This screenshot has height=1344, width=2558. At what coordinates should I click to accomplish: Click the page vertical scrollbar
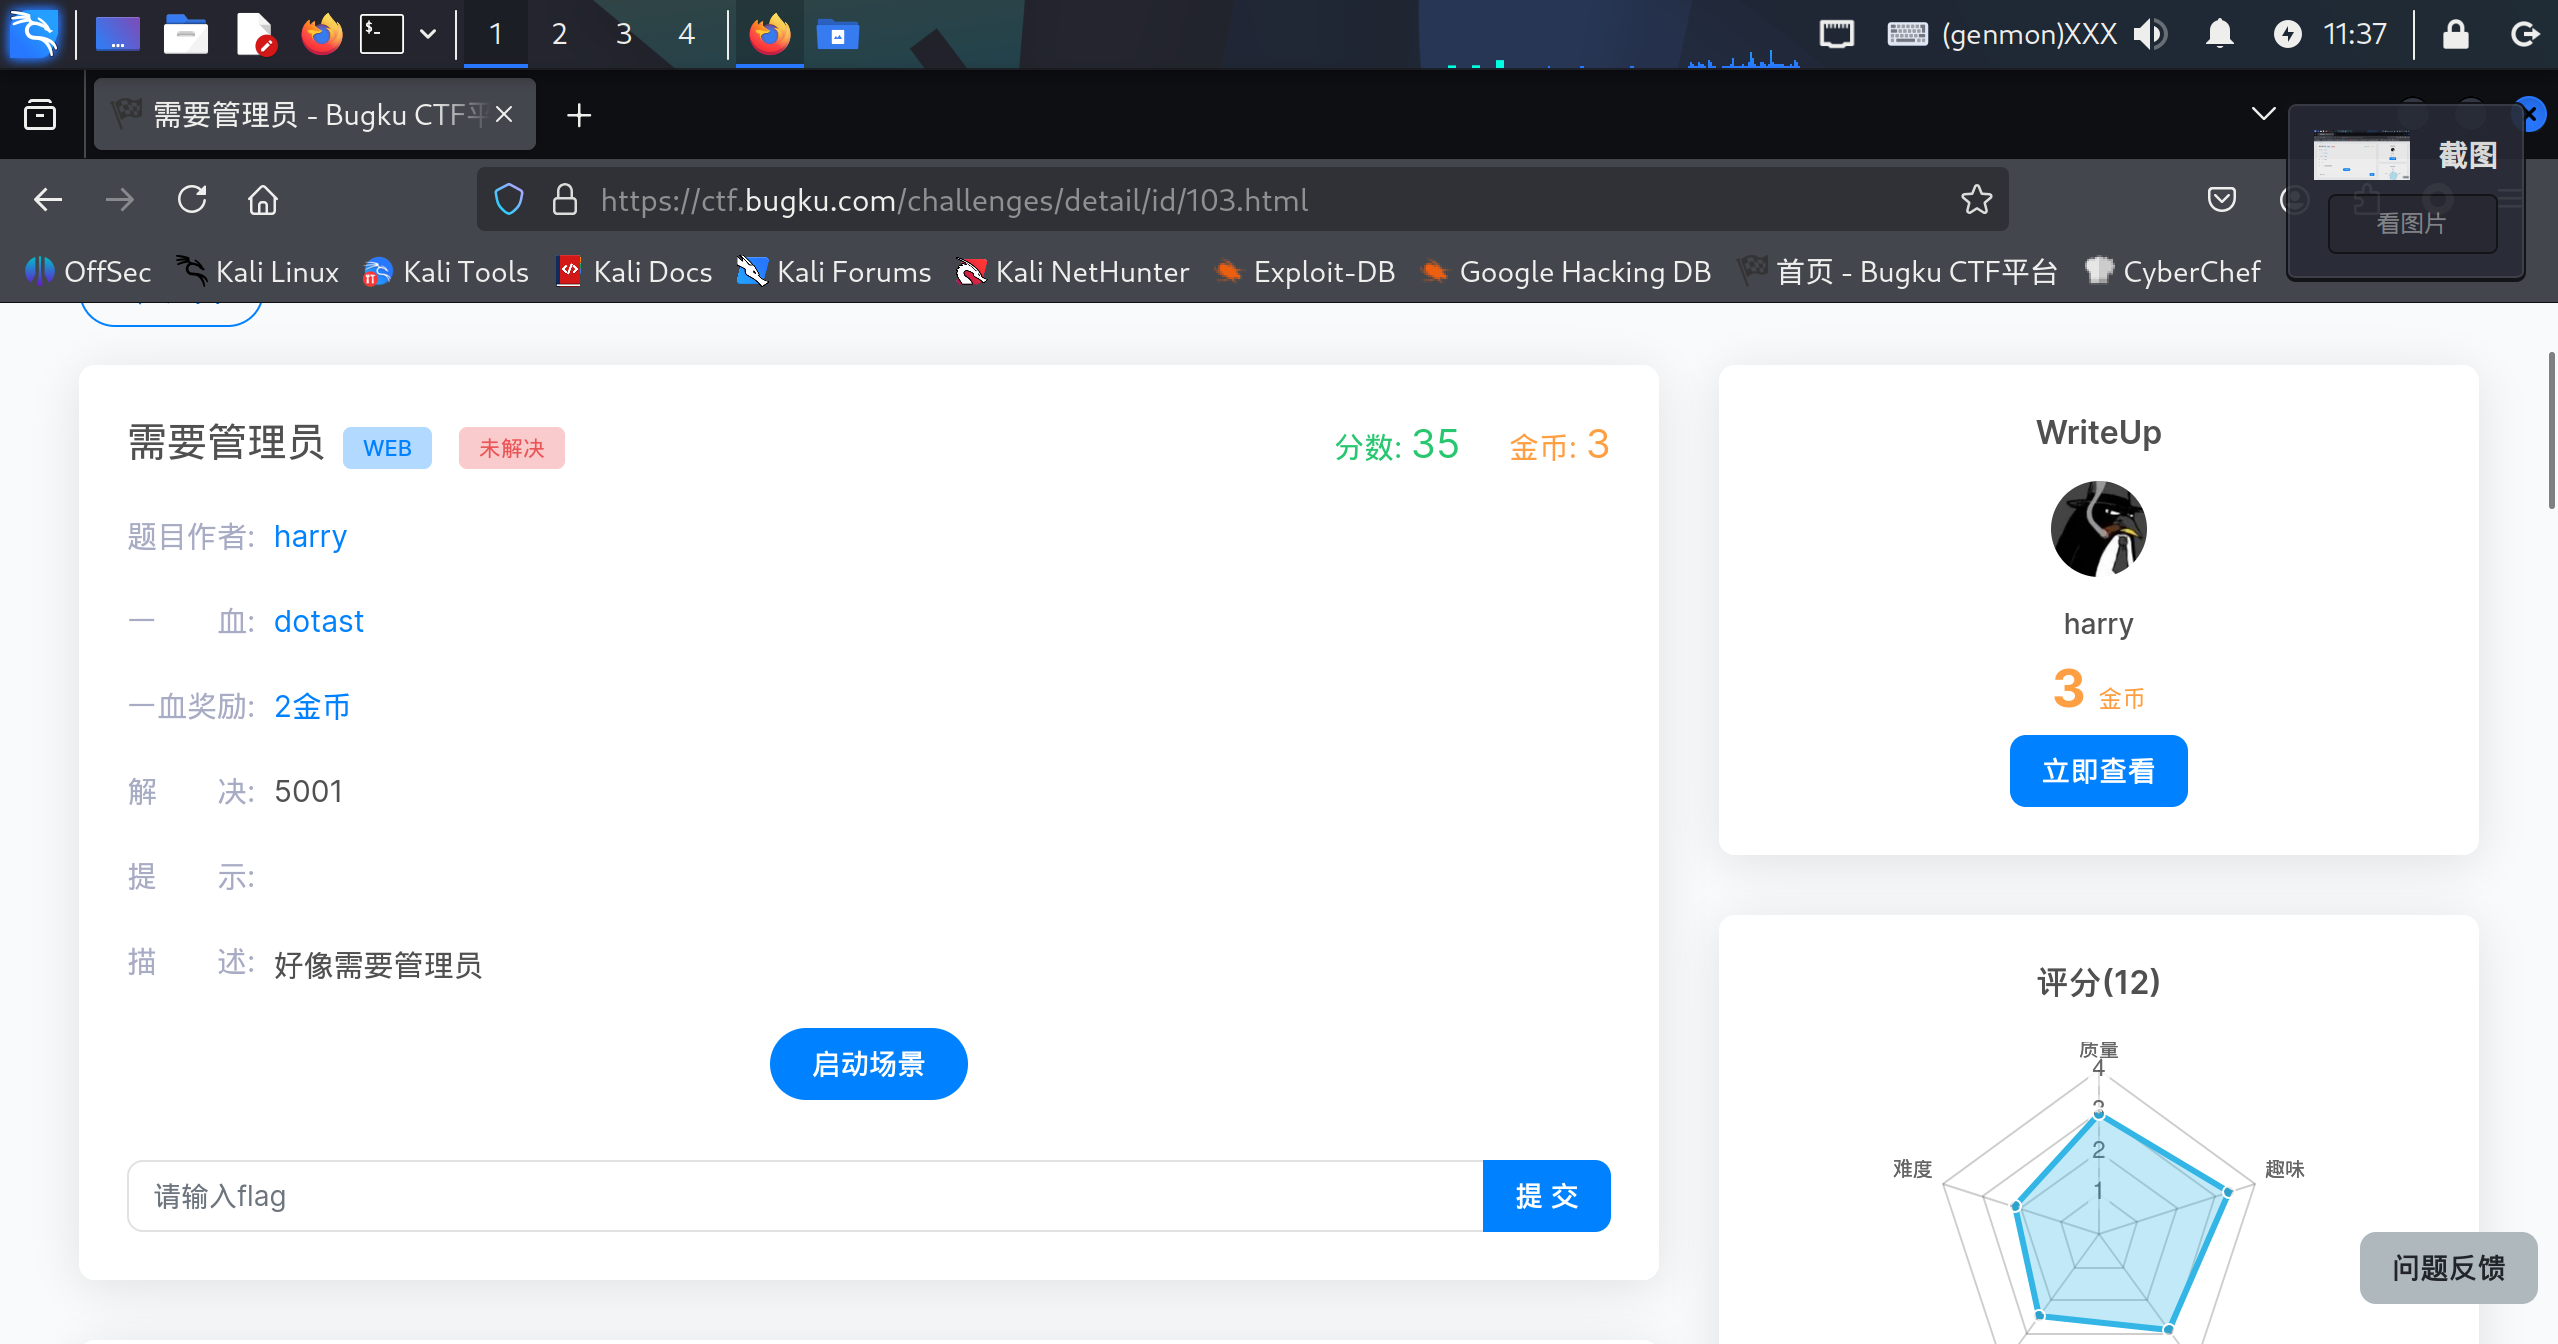coord(2551,430)
